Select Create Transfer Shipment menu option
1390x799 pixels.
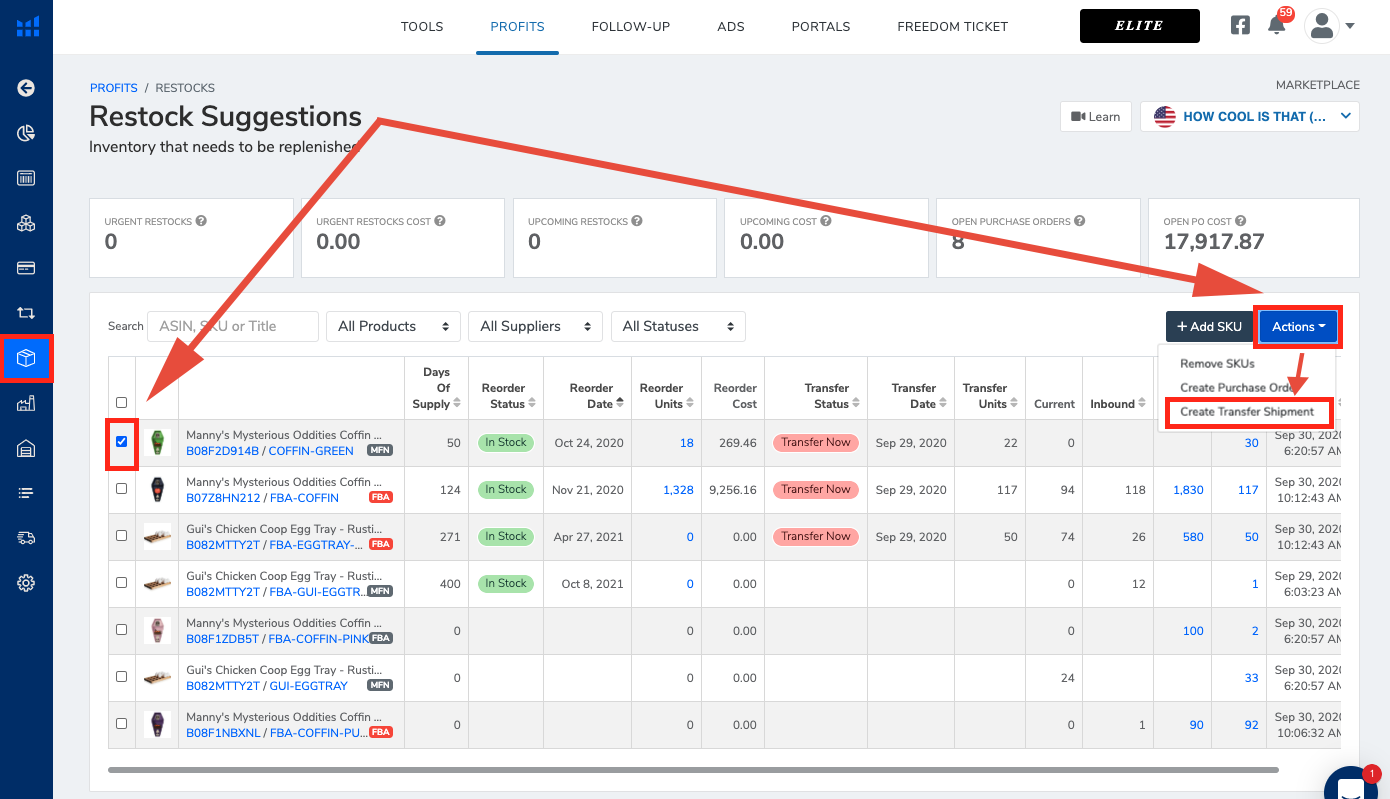pyautogui.click(x=1246, y=412)
